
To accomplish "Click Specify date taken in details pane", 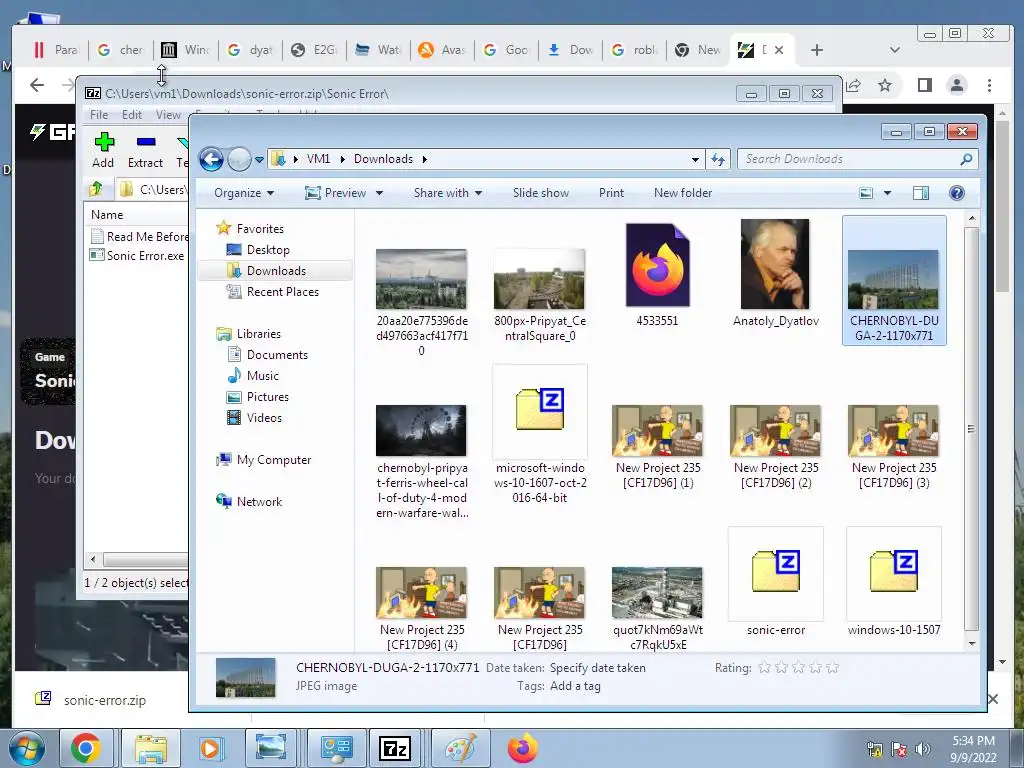I will [x=598, y=668].
